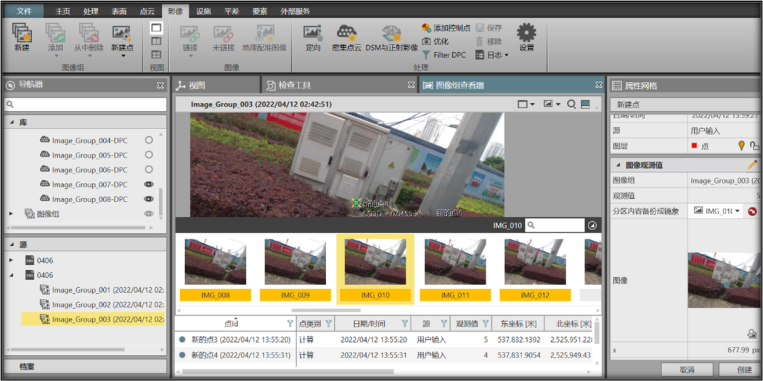This screenshot has height=381, width=763.
Task: Click the Filter DPC funnel icon
Action: (426, 55)
